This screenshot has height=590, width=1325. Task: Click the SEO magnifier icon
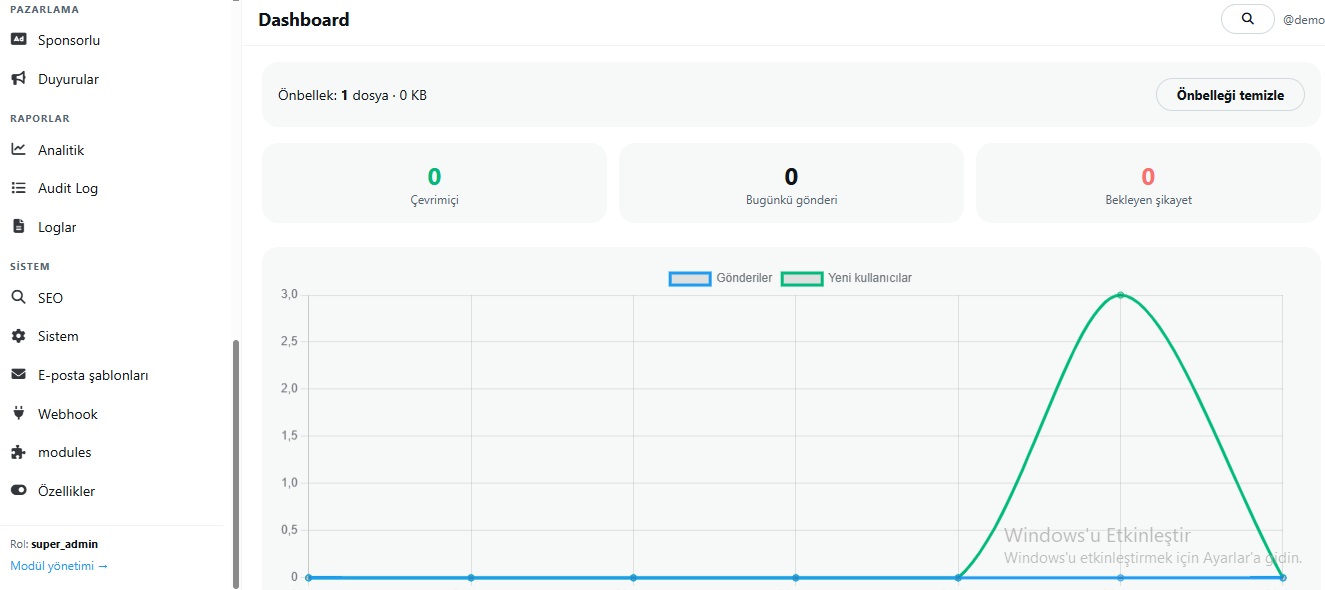tap(18, 298)
